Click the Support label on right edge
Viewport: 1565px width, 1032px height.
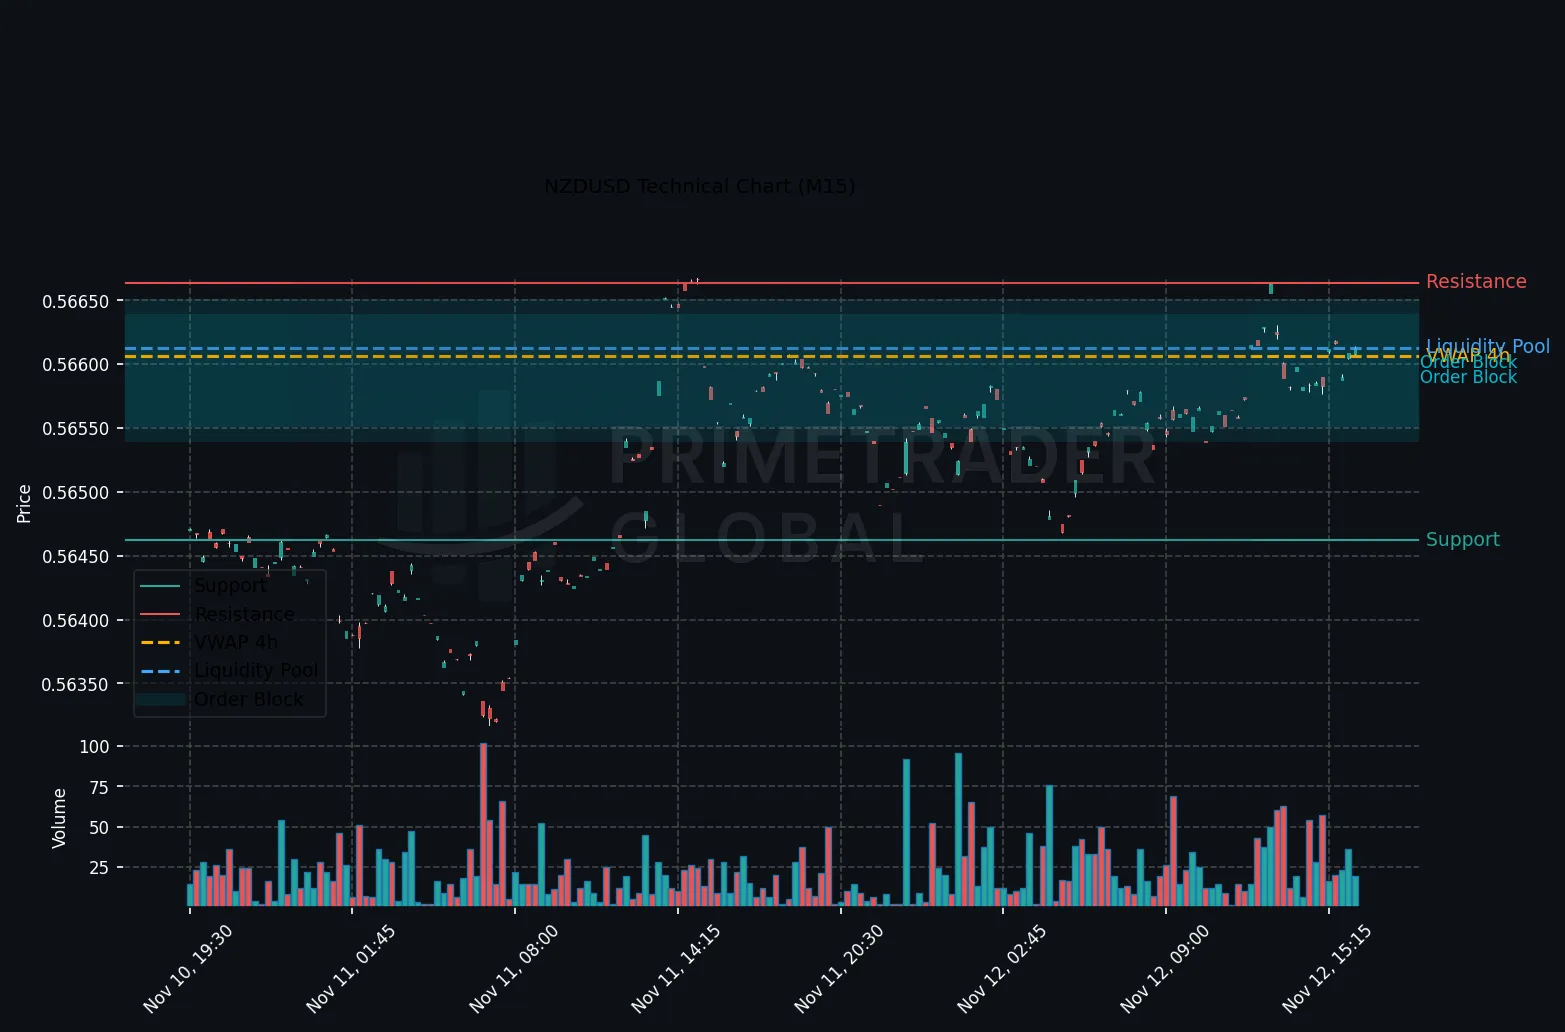coord(1462,540)
